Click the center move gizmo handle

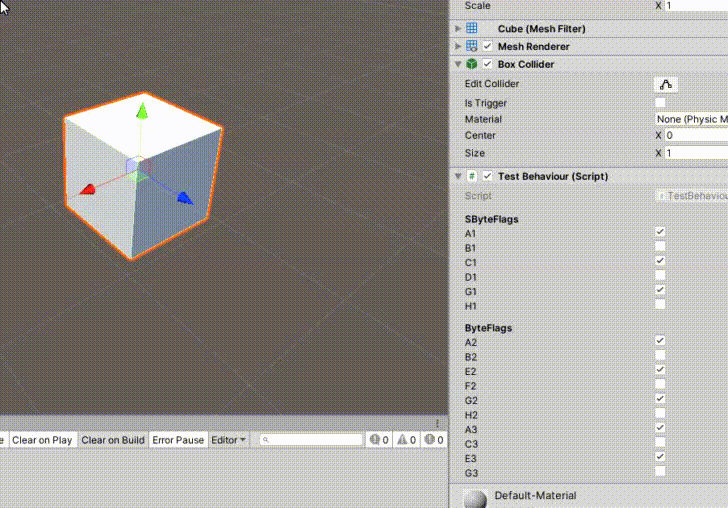138,167
